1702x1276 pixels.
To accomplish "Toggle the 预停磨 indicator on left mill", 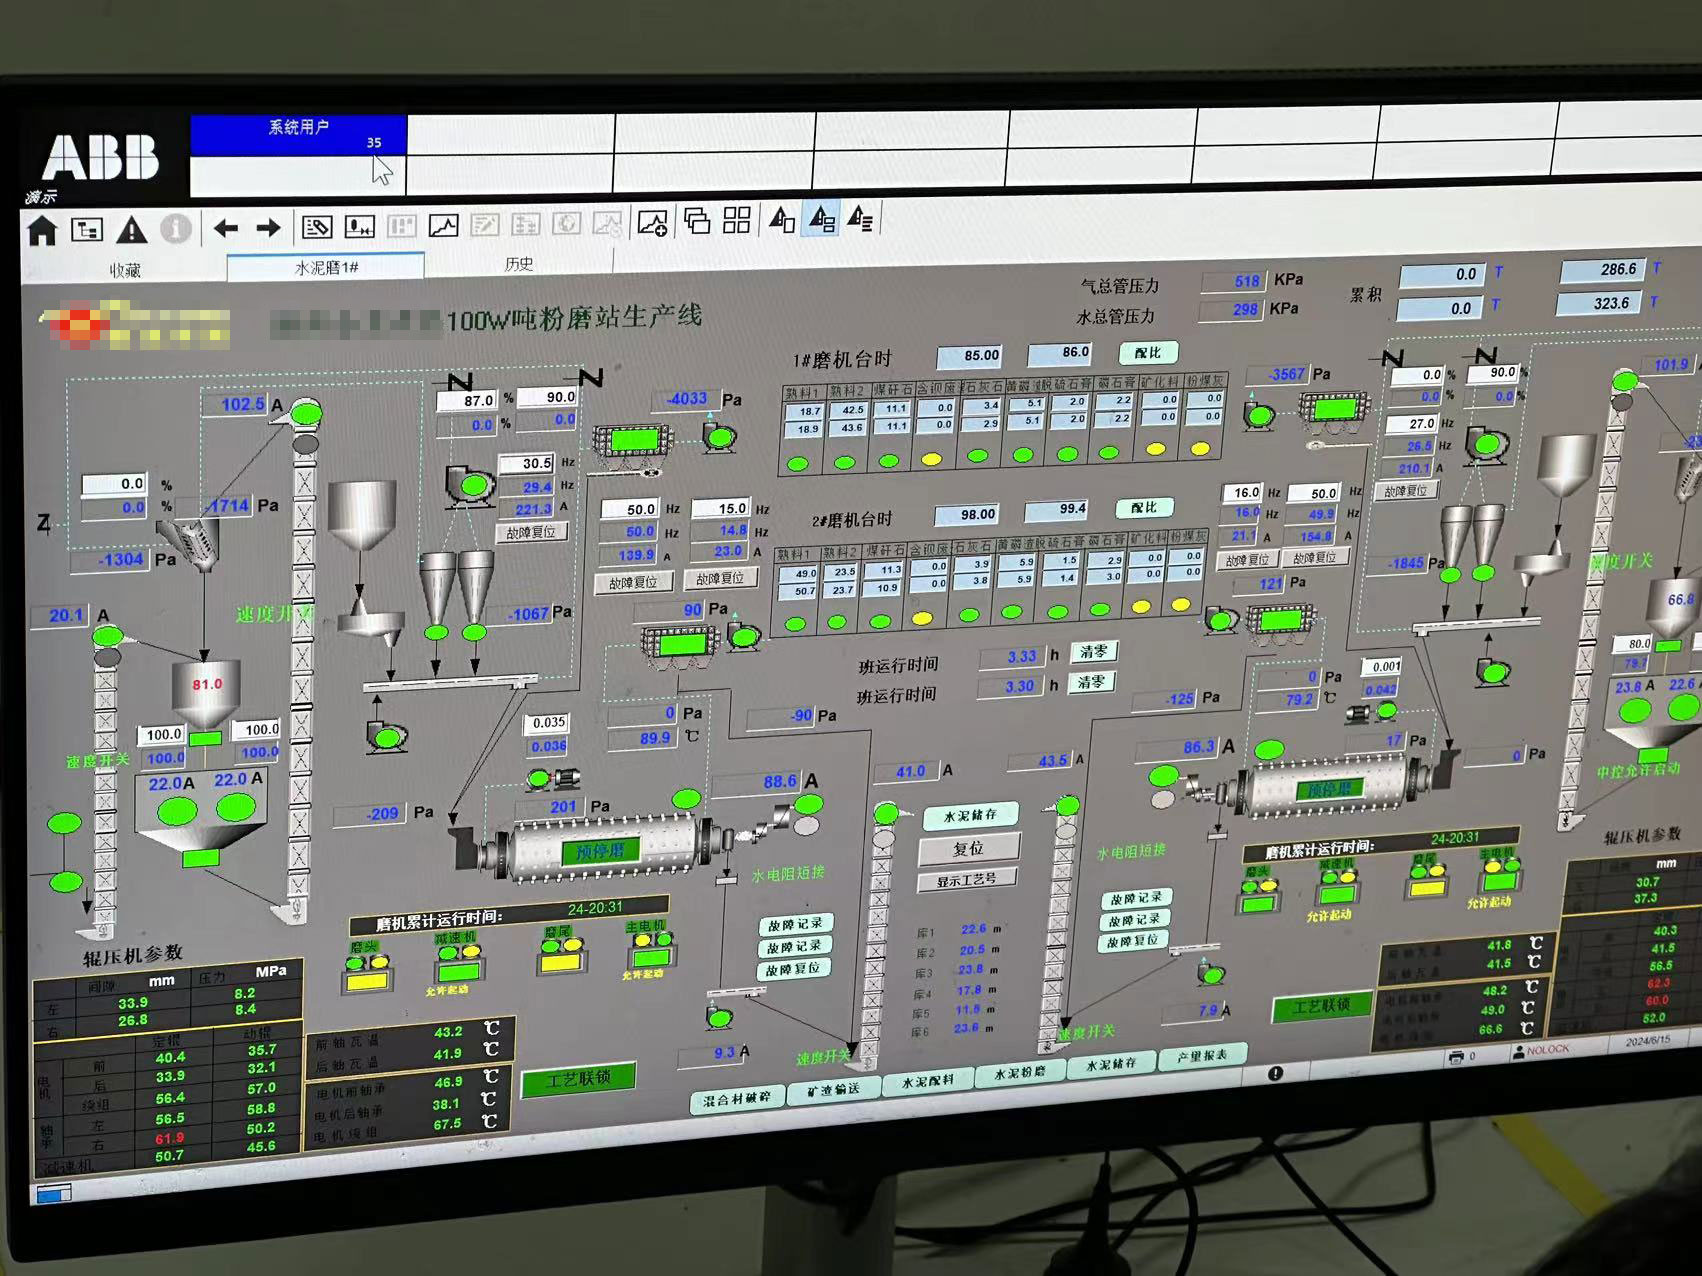I will click(600, 851).
